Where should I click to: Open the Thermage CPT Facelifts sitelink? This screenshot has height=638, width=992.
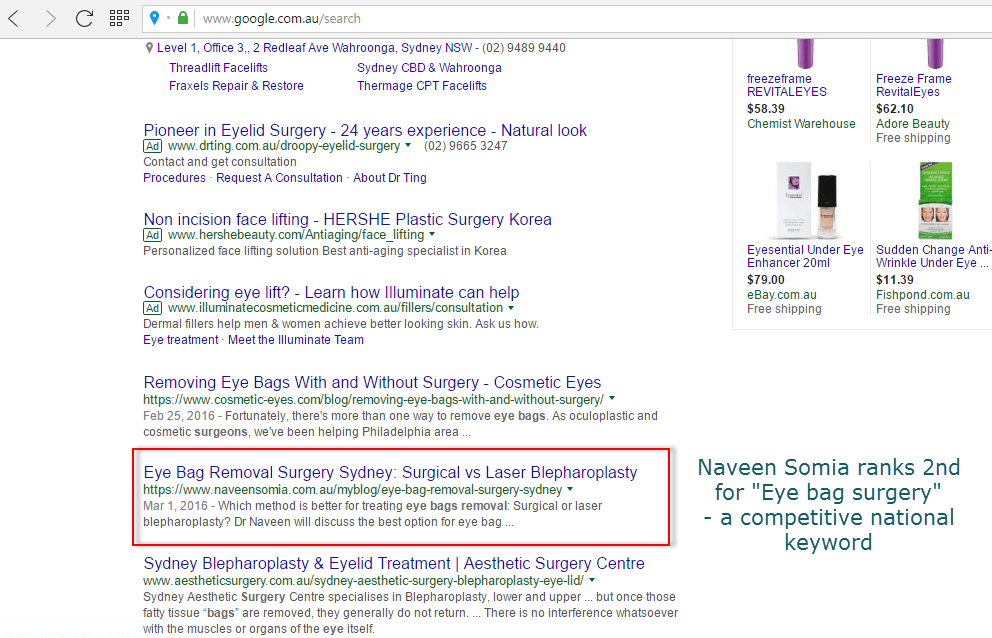tap(422, 85)
